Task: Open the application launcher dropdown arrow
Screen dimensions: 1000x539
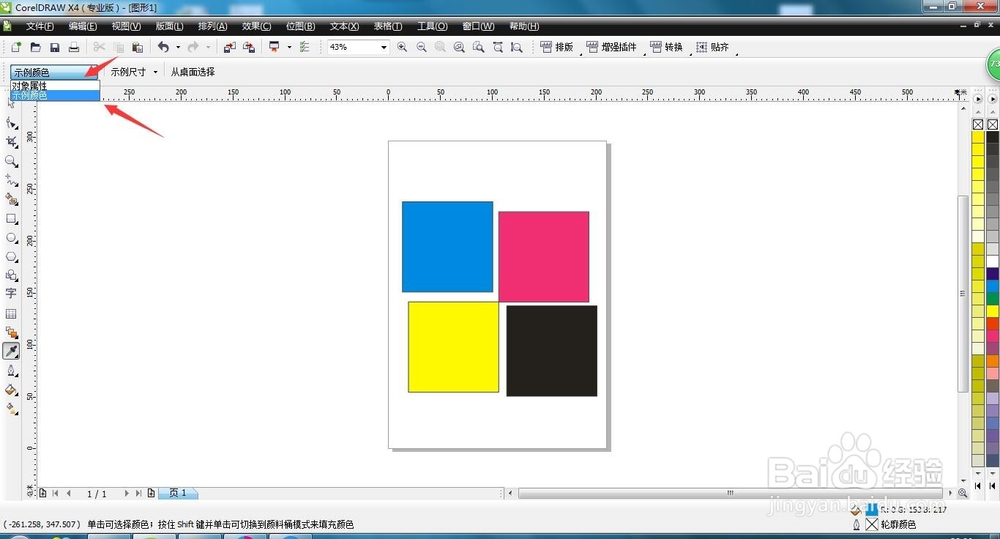Action: (x=289, y=47)
